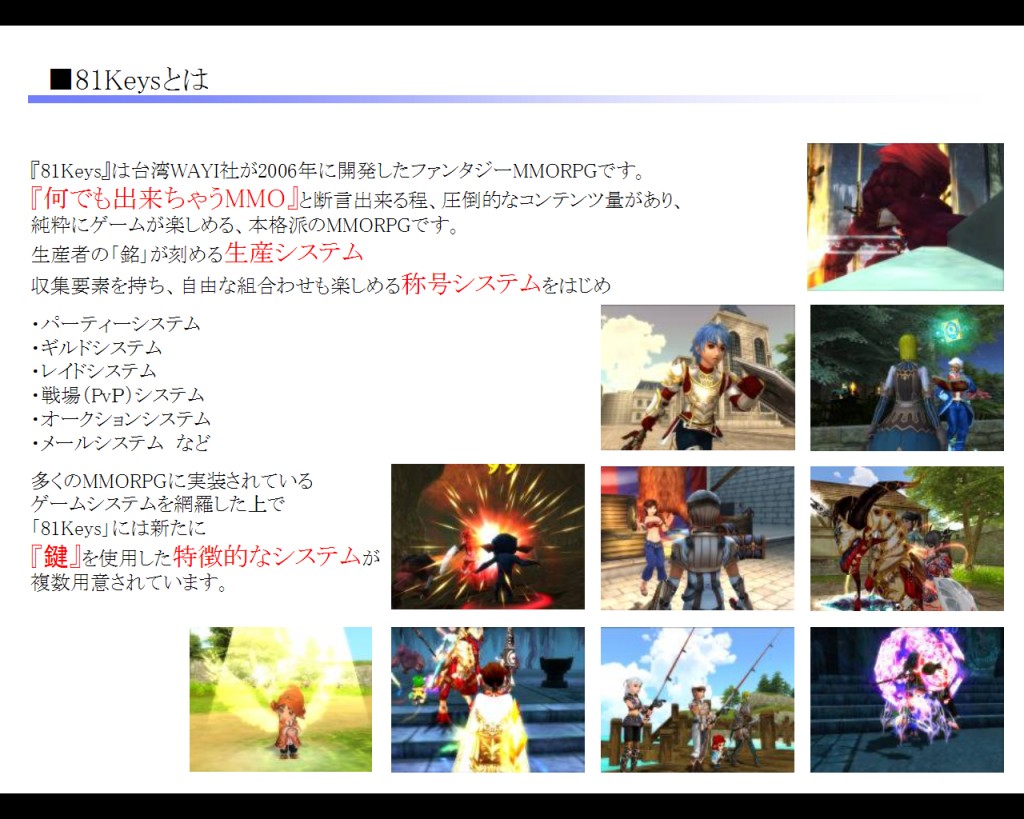This screenshot has height=819, width=1024.
Task: Click the red creature screenshot thumbnail
Action: [x=905, y=216]
